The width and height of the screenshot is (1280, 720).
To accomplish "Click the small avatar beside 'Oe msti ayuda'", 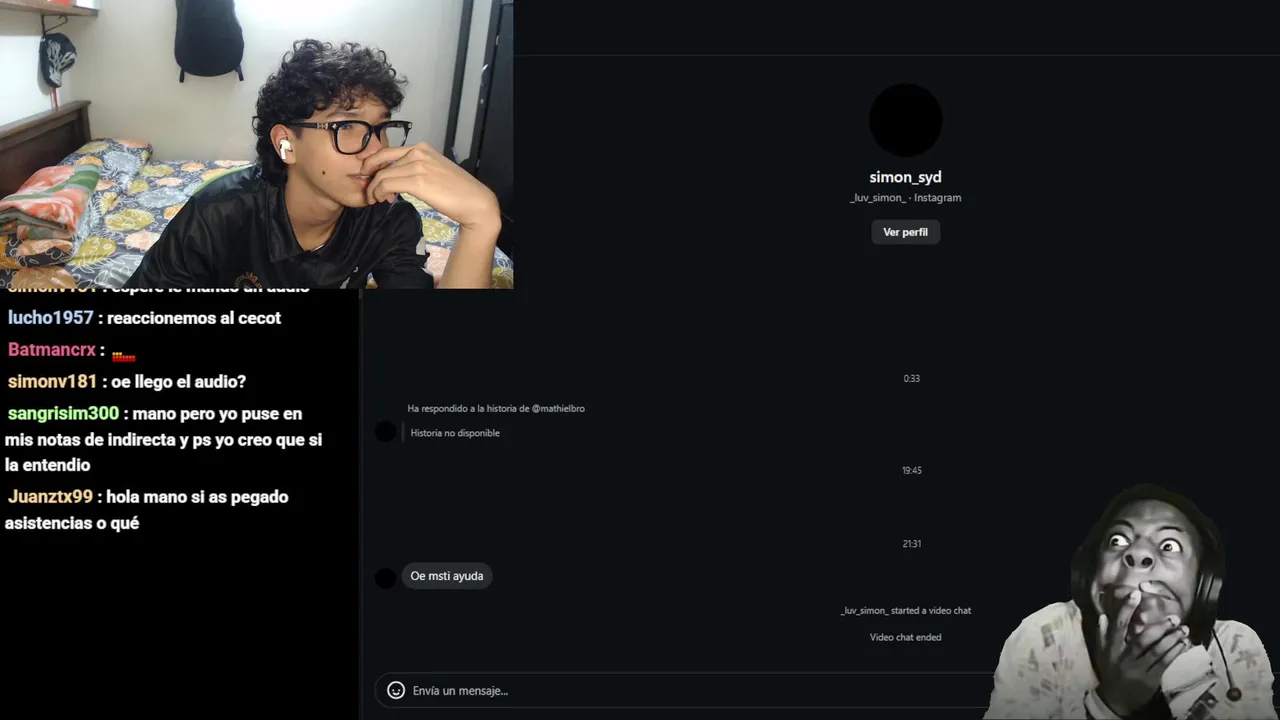I will click(x=385, y=577).
